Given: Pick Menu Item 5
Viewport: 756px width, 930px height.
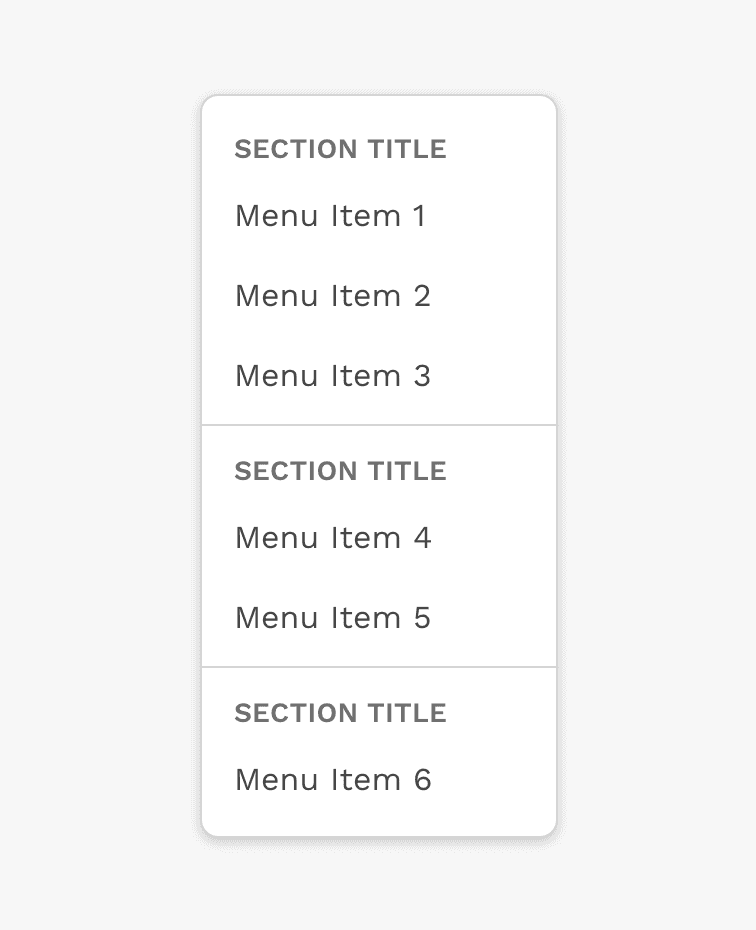Looking at the screenshot, I should pos(332,618).
